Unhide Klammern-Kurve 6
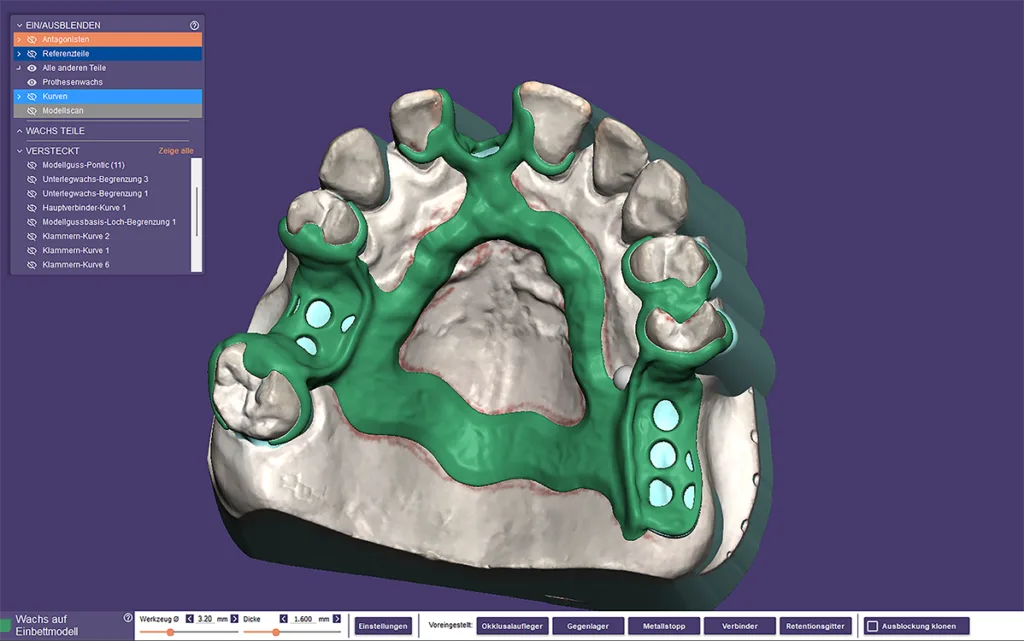Image resolution: width=1024 pixels, height=641 pixels. point(31,265)
